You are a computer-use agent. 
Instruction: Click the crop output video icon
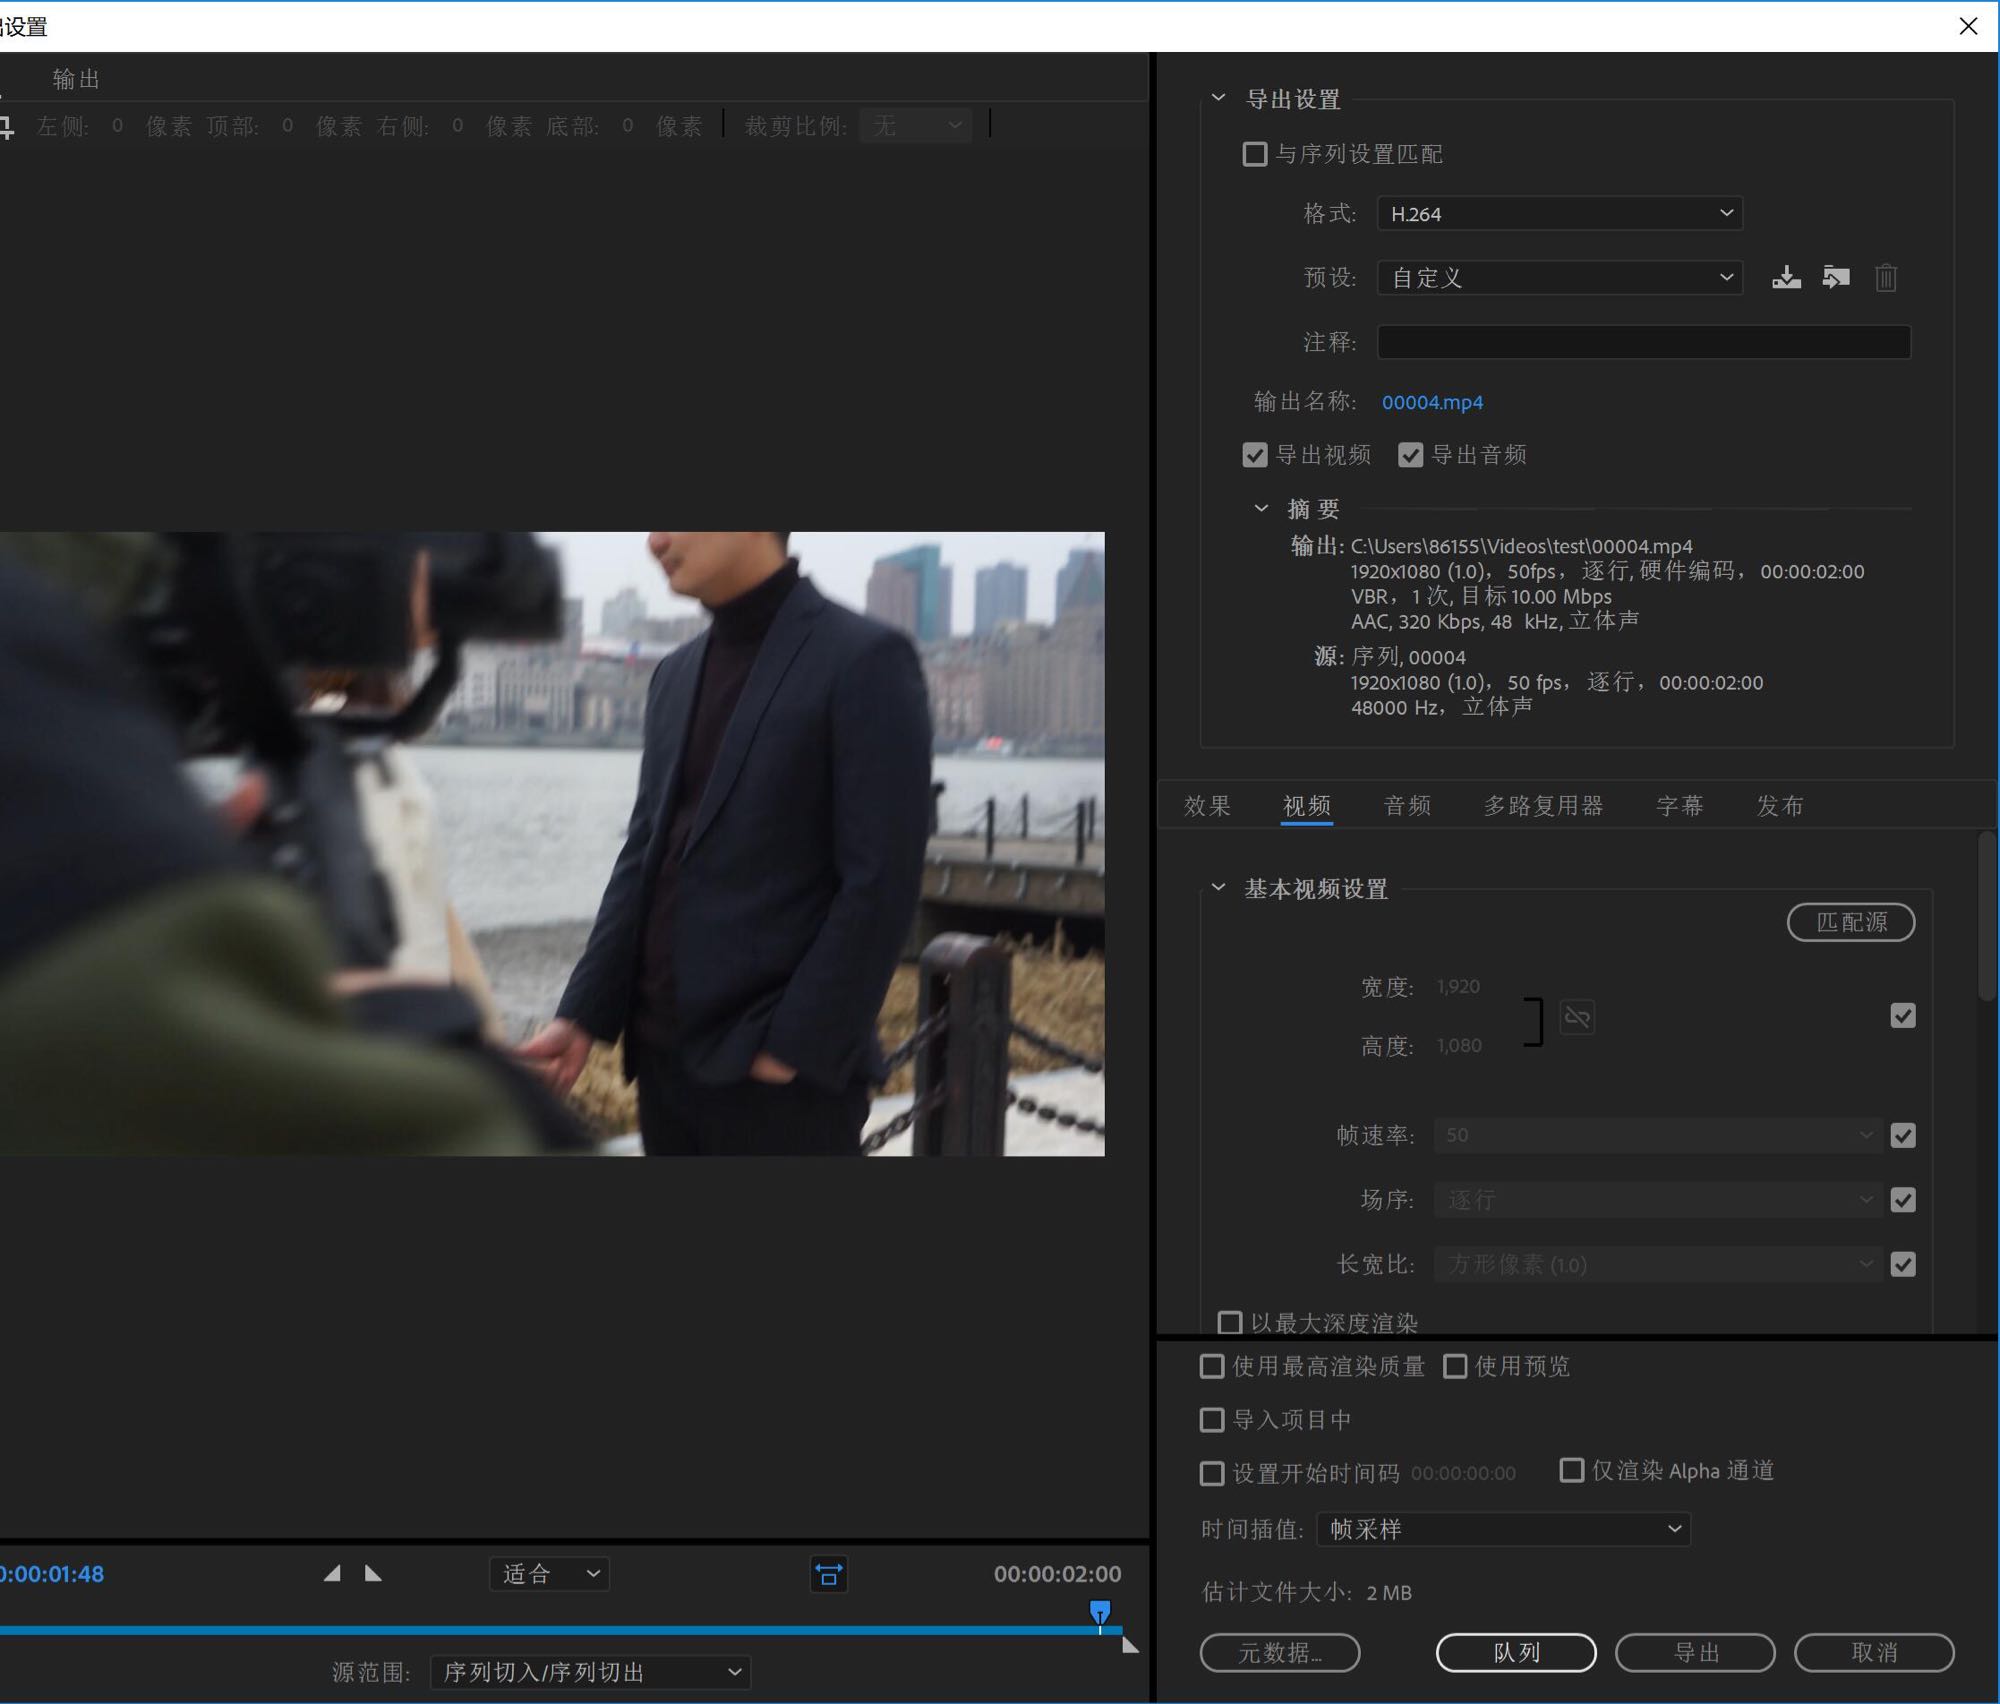click(6, 126)
